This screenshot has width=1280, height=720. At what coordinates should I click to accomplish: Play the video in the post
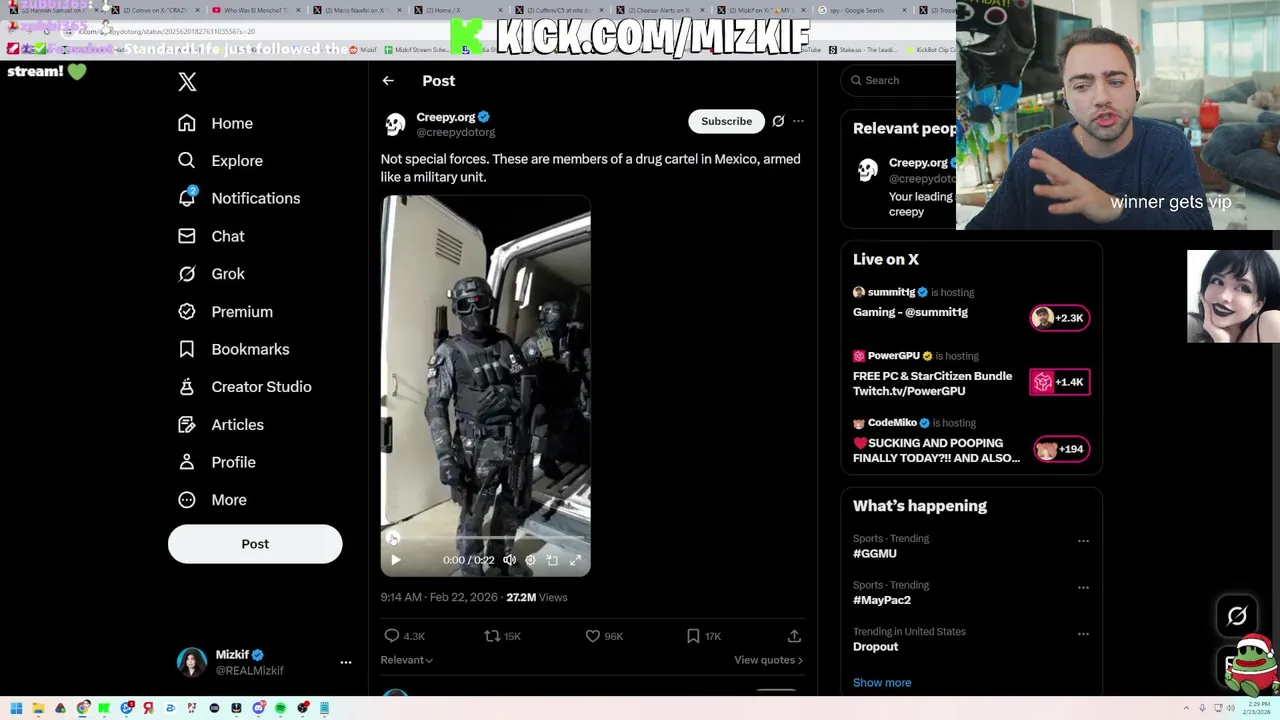396,560
